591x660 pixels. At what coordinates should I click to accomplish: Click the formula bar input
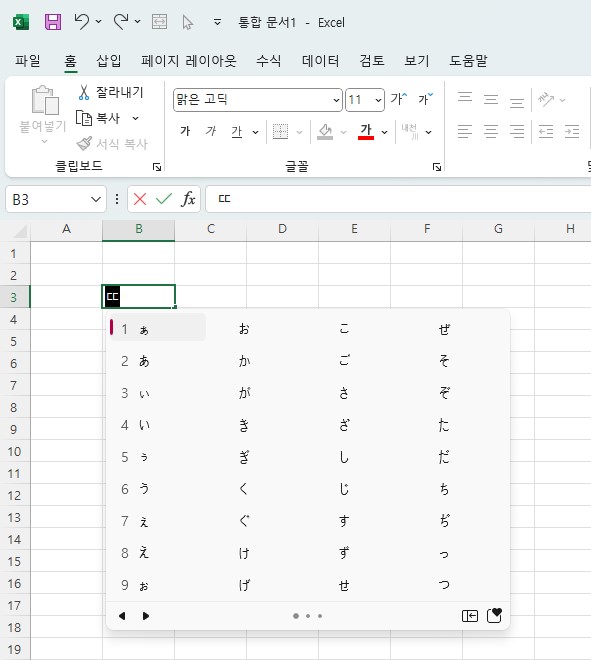398,199
